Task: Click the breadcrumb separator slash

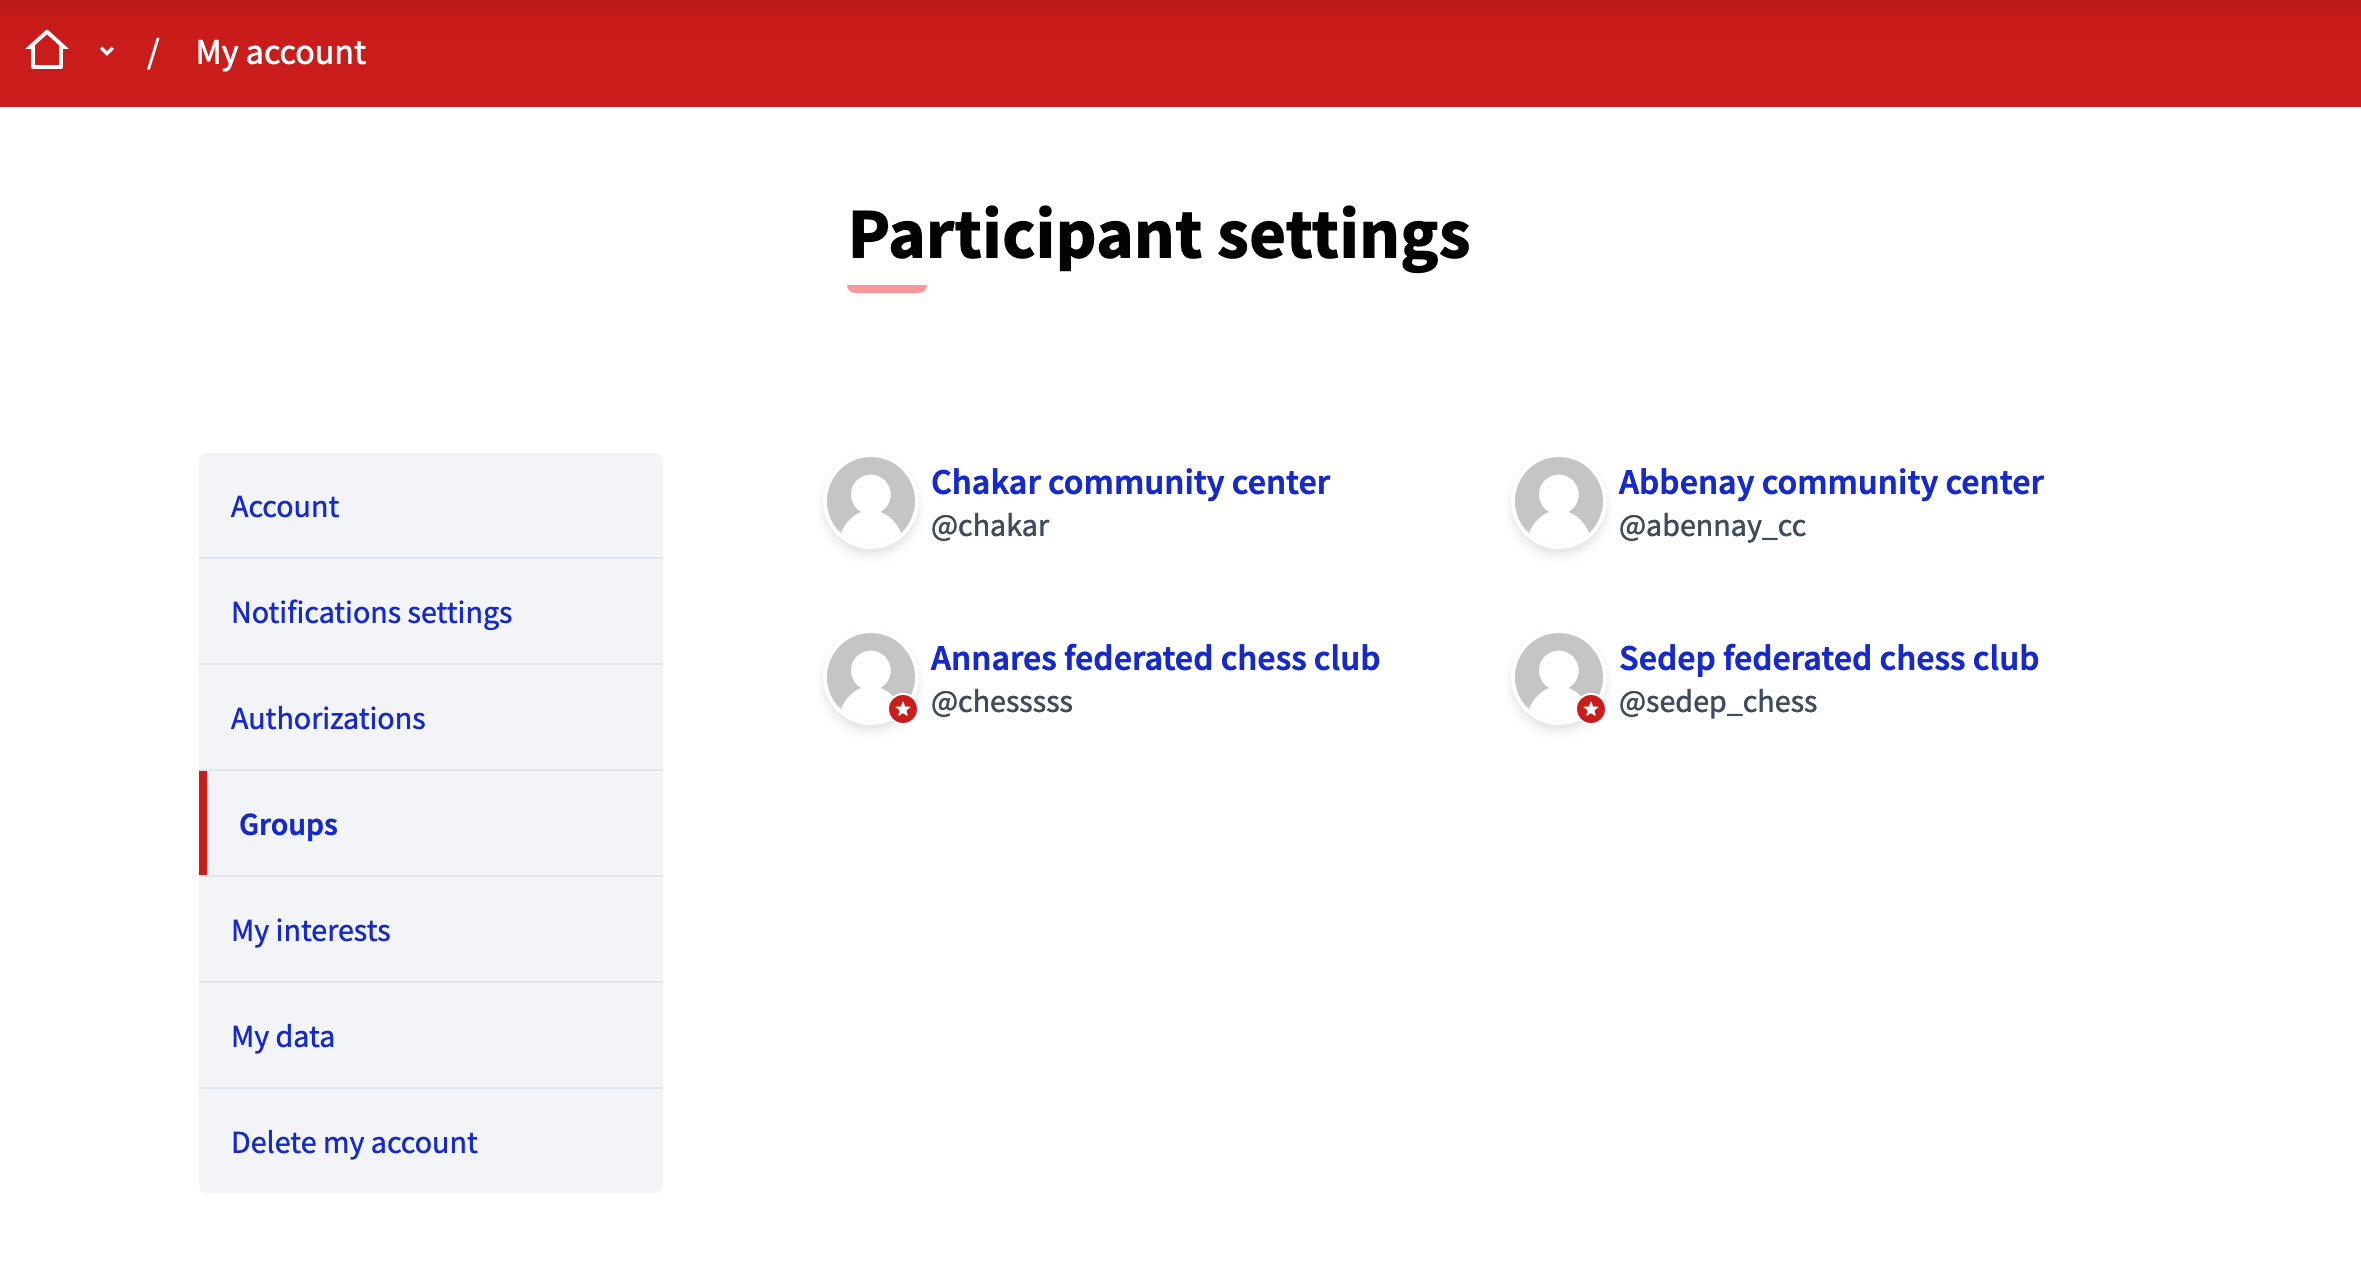Action: coord(154,52)
